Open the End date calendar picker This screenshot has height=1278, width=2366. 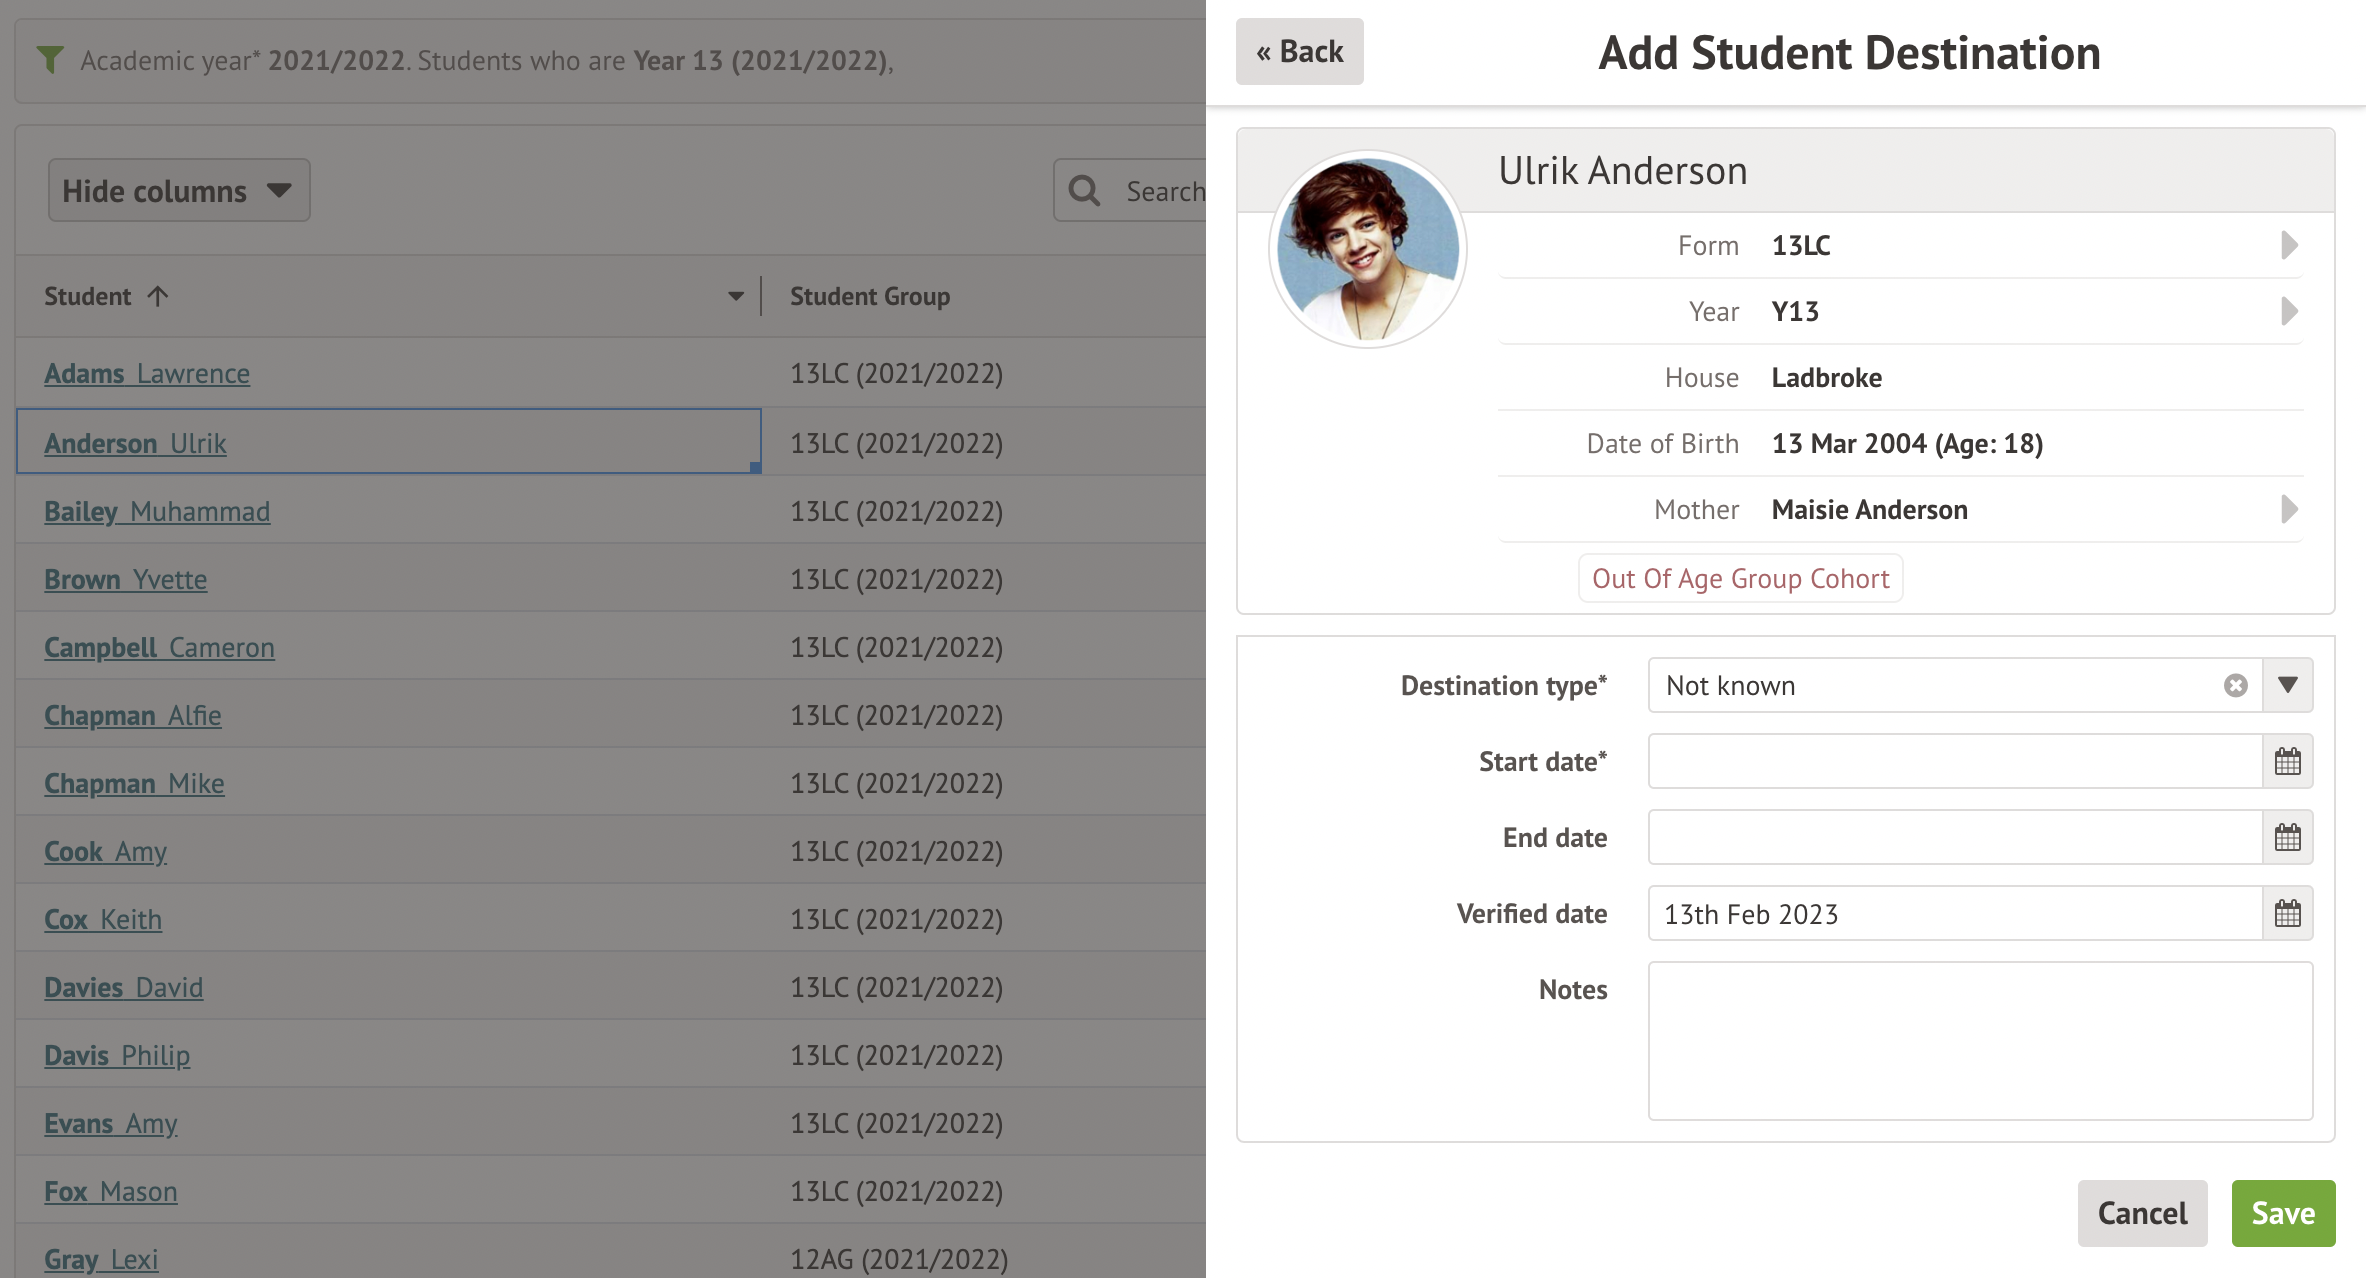2287,838
